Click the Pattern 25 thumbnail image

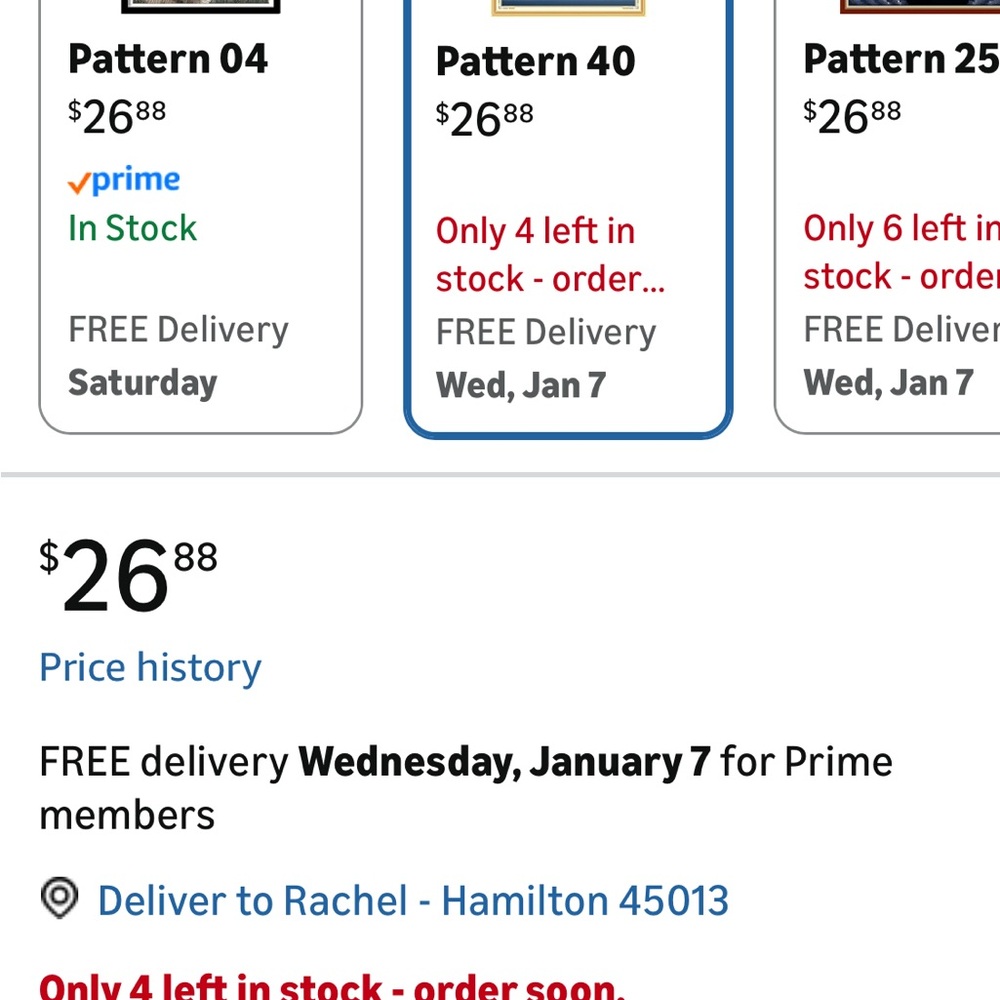pos(920,6)
